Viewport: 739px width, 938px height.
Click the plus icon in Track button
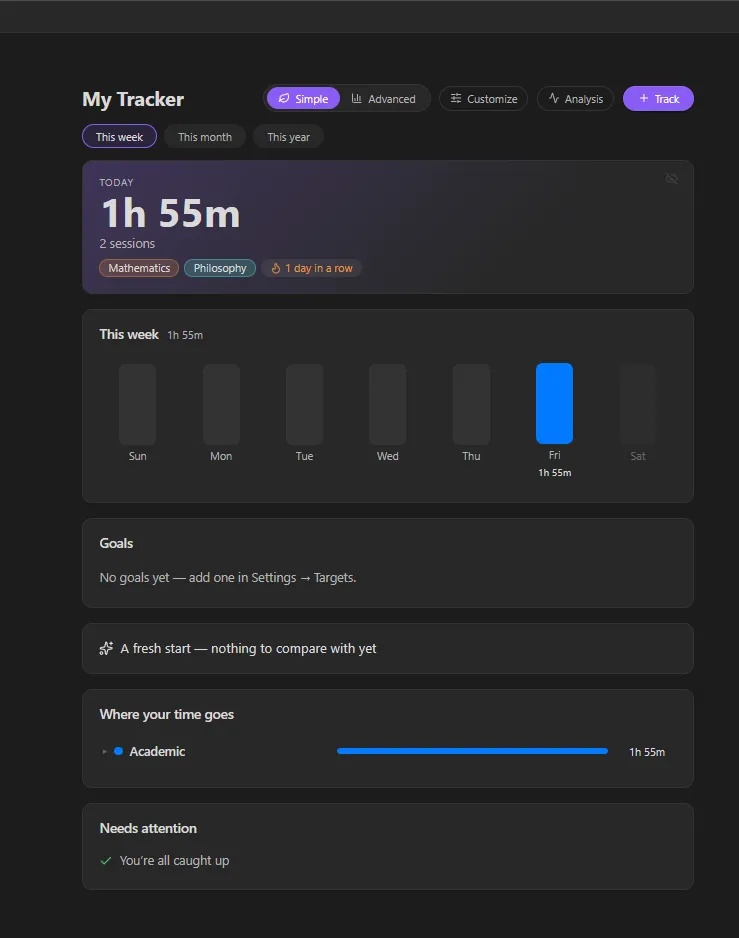tap(644, 98)
